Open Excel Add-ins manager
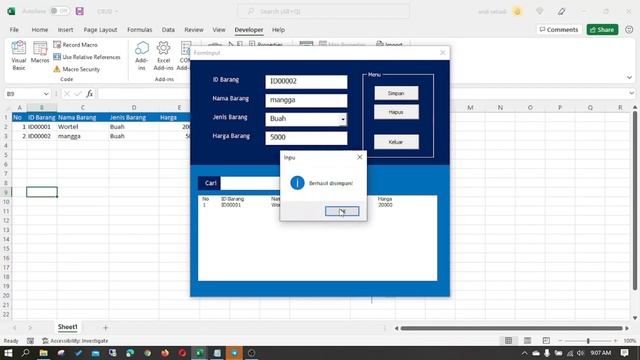This screenshot has height=360, width=640. pyautogui.click(x=163, y=56)
